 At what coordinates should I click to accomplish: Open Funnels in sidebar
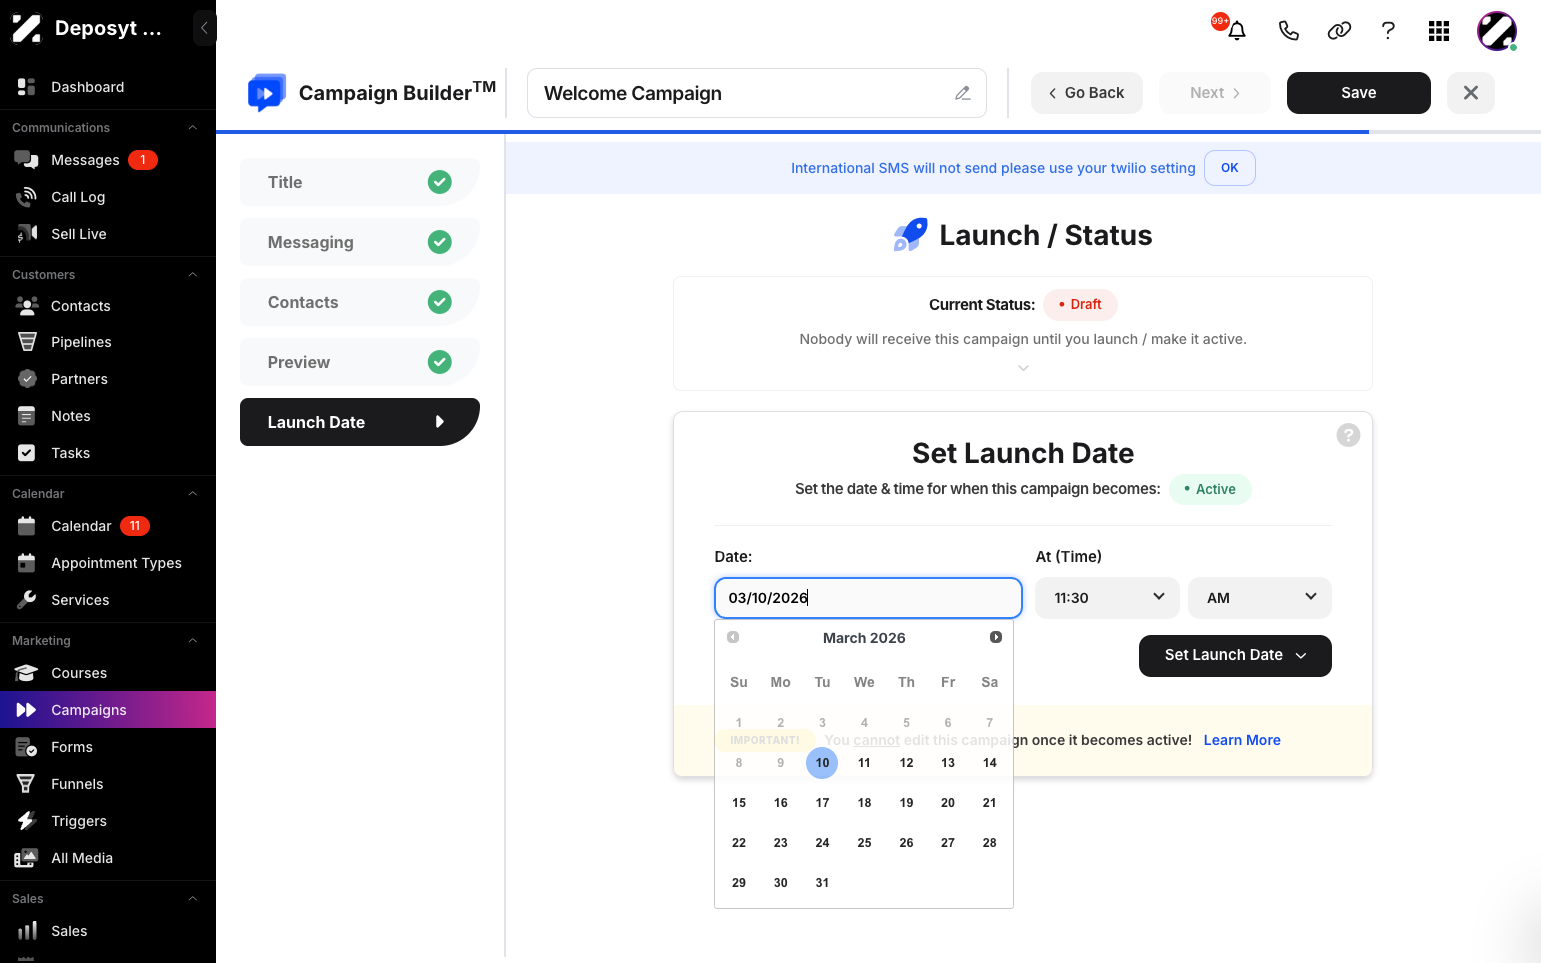click(108, 784)
